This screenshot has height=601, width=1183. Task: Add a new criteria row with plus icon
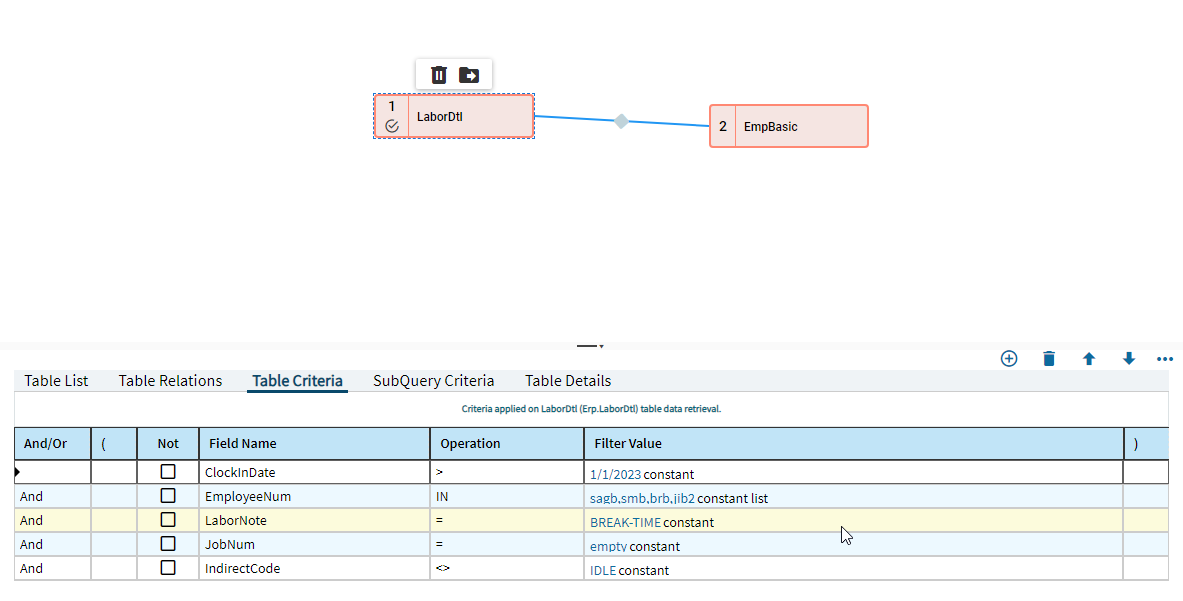coord(1009,359)
